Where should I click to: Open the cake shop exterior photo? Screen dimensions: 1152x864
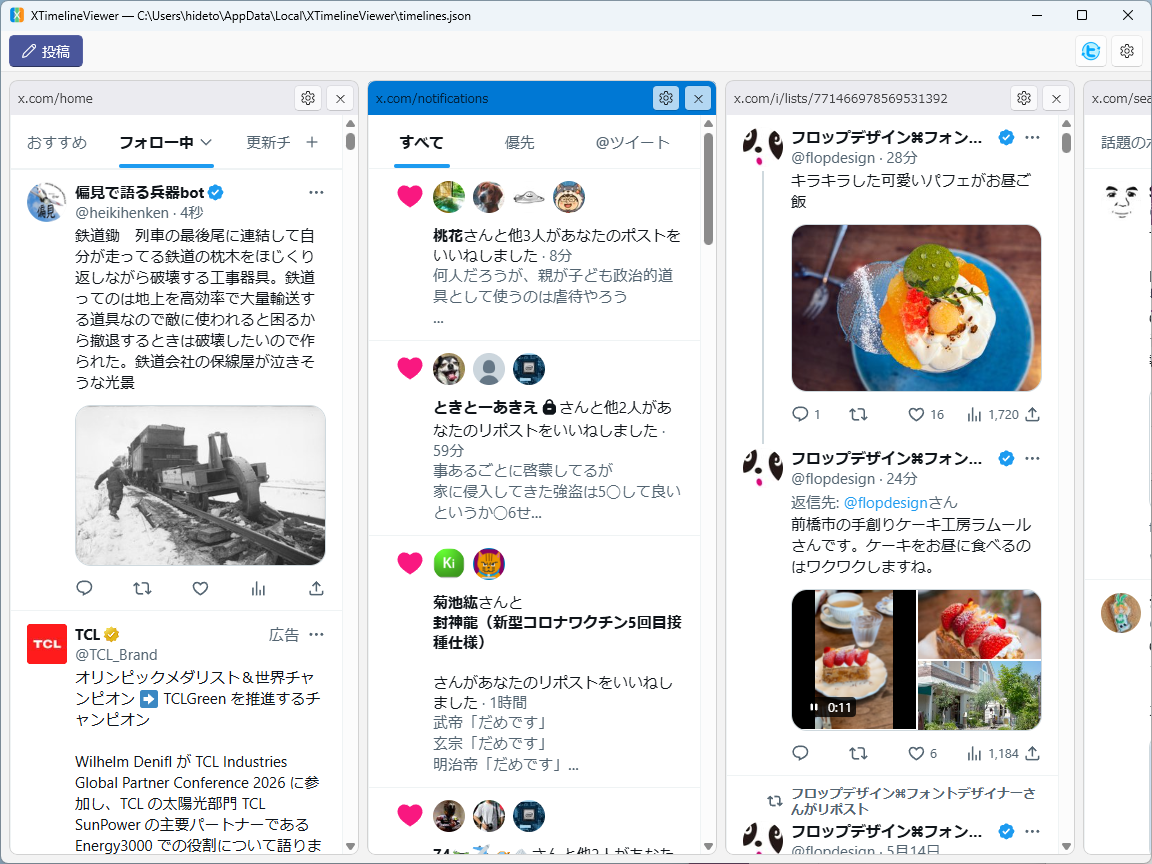979,695
